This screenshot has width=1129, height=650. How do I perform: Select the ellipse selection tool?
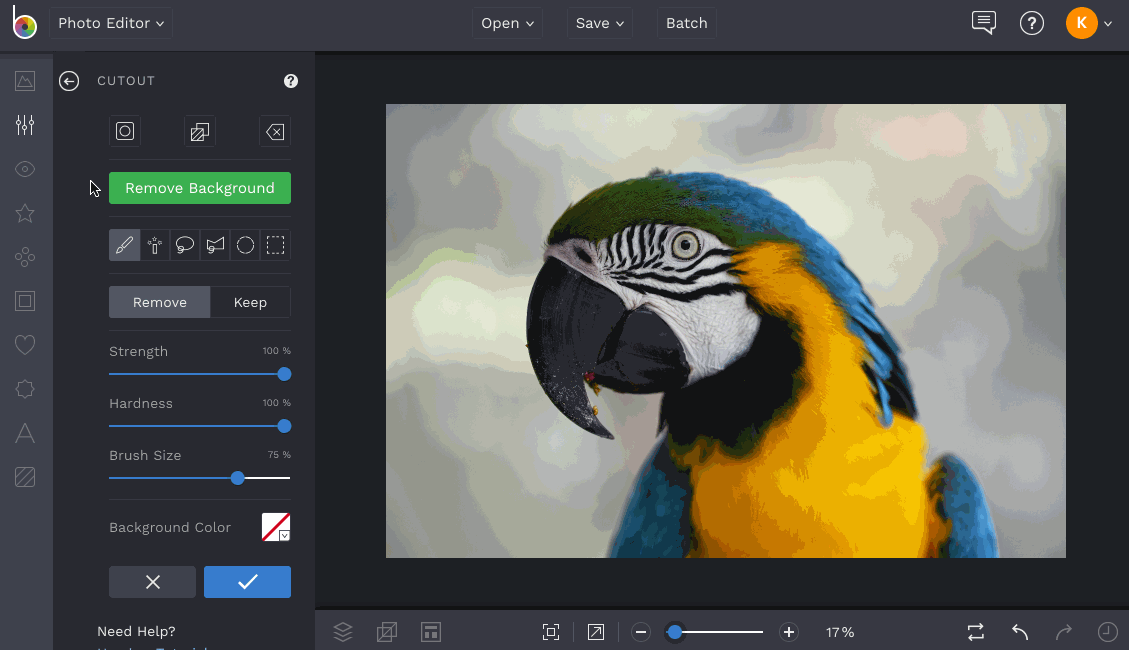click(x=246, y=245)
